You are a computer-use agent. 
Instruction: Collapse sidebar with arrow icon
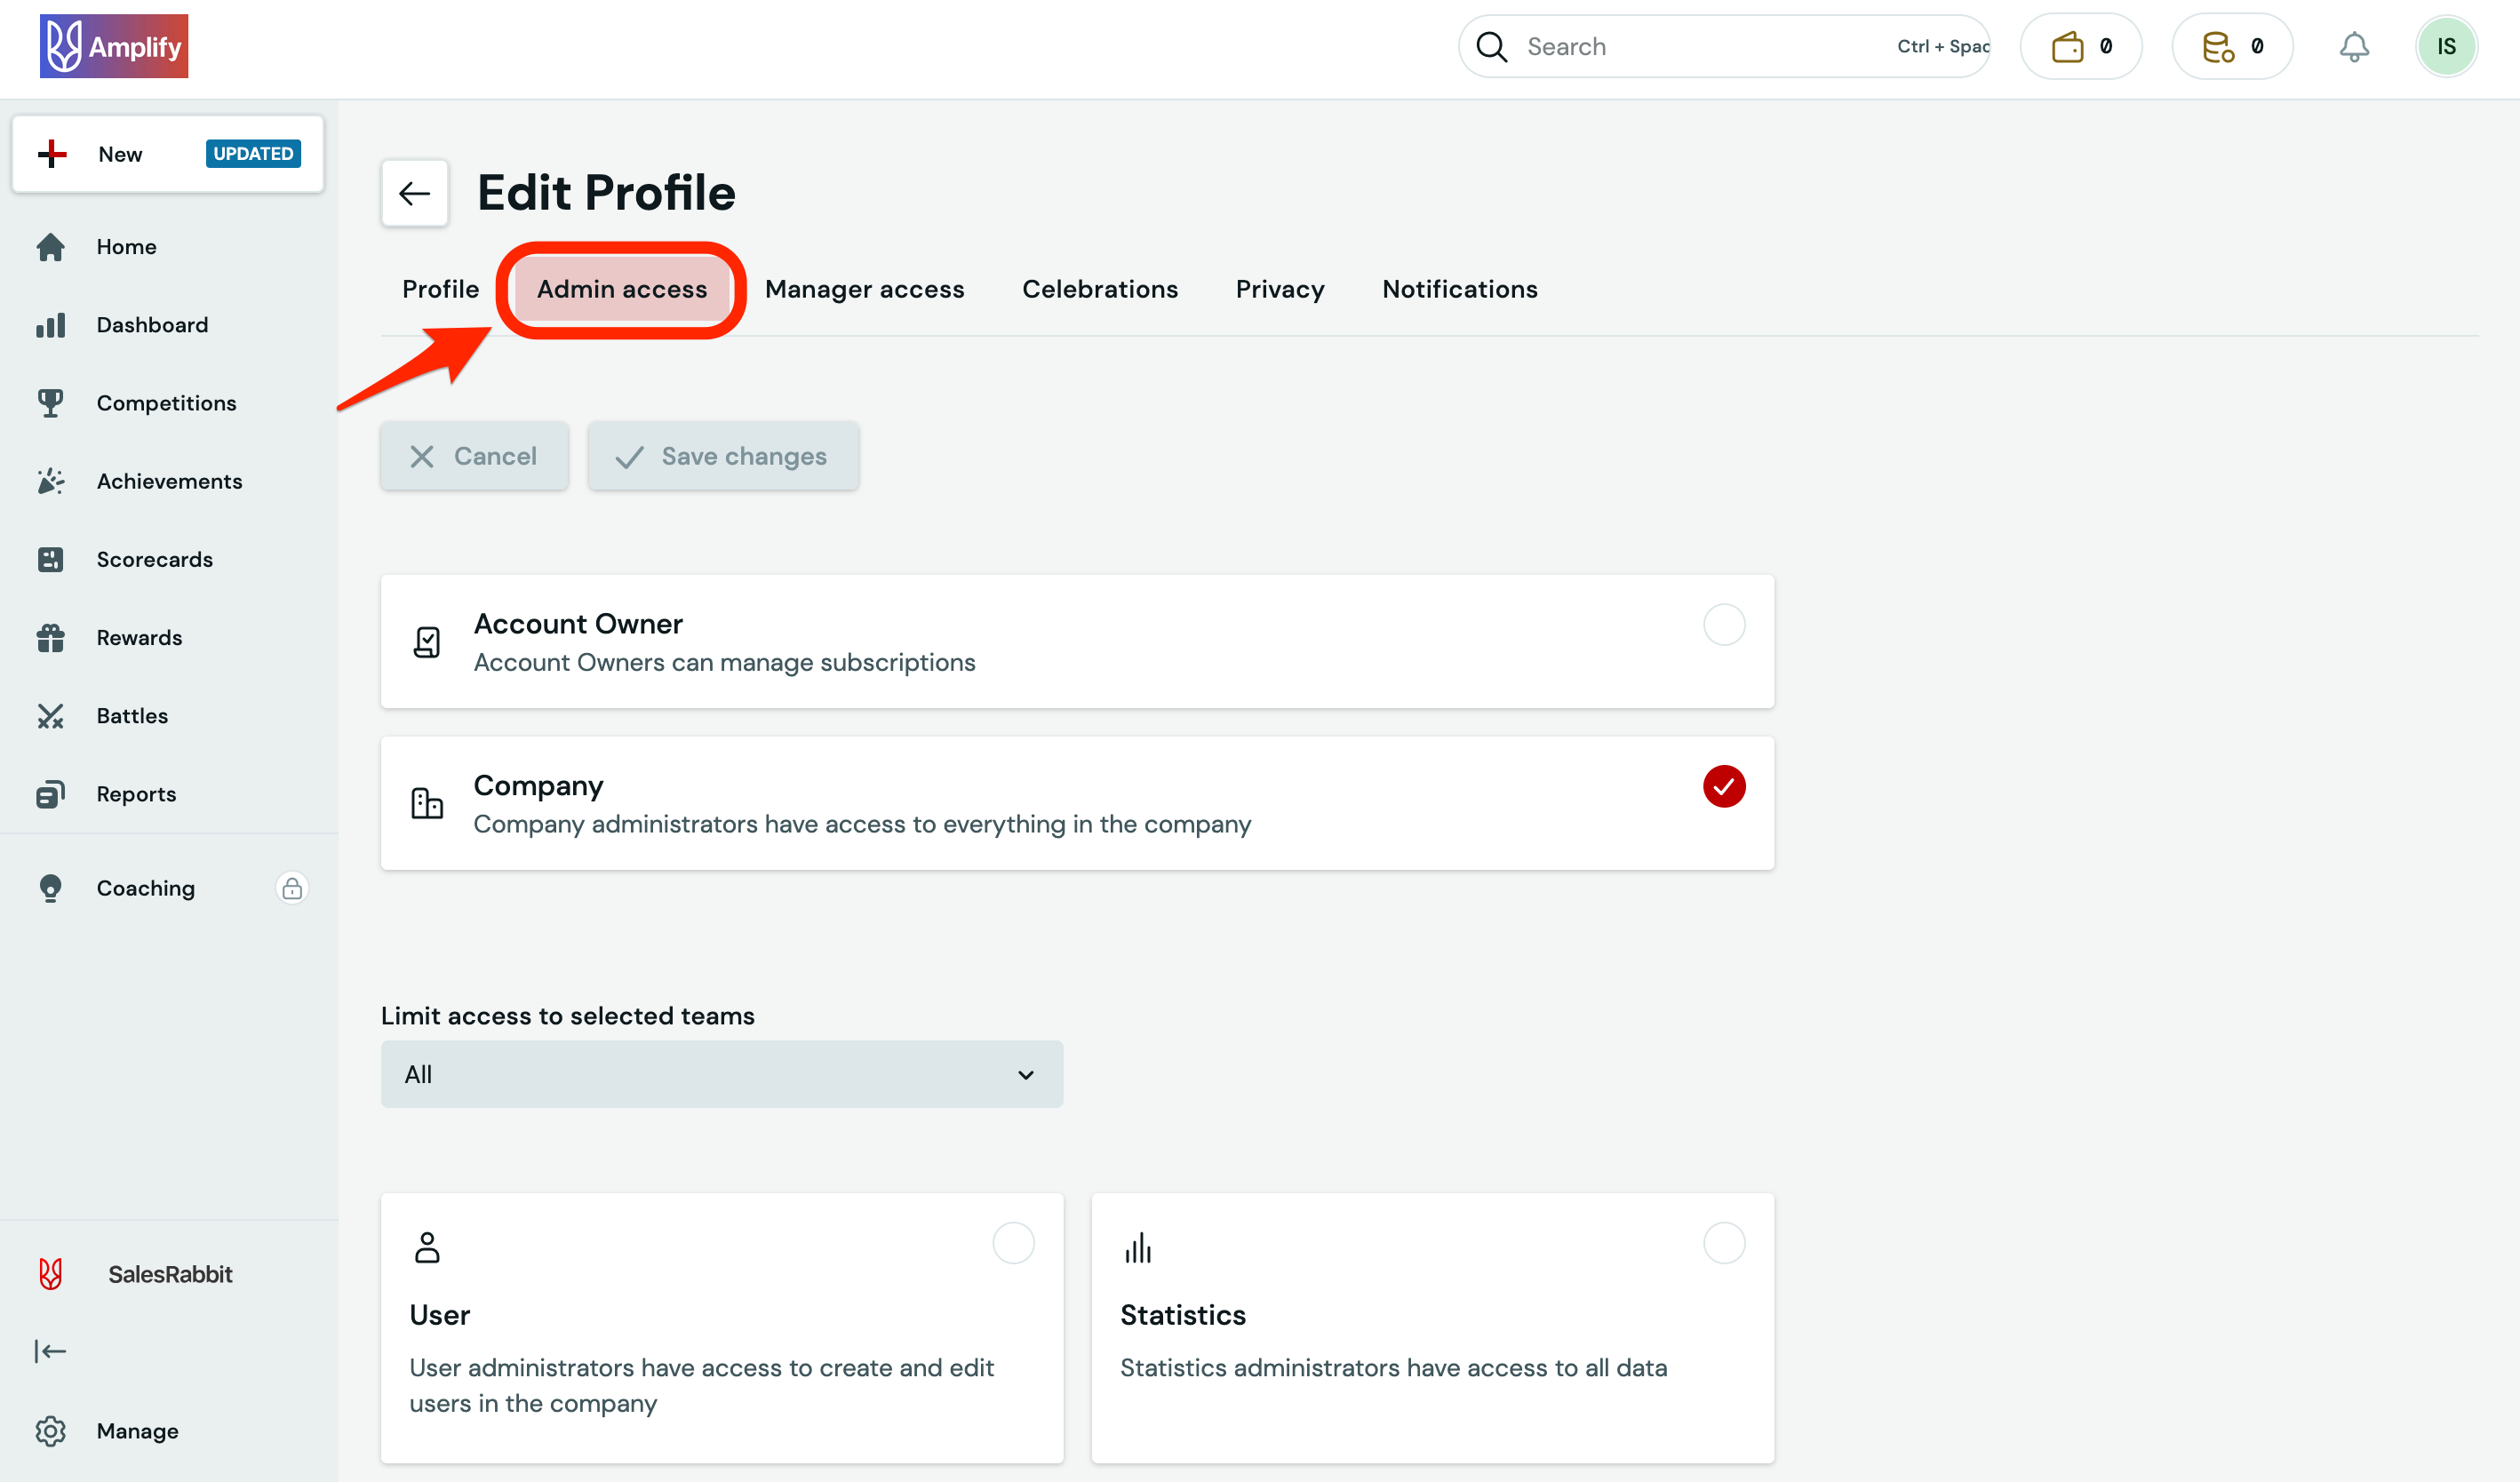point(50,1351)
